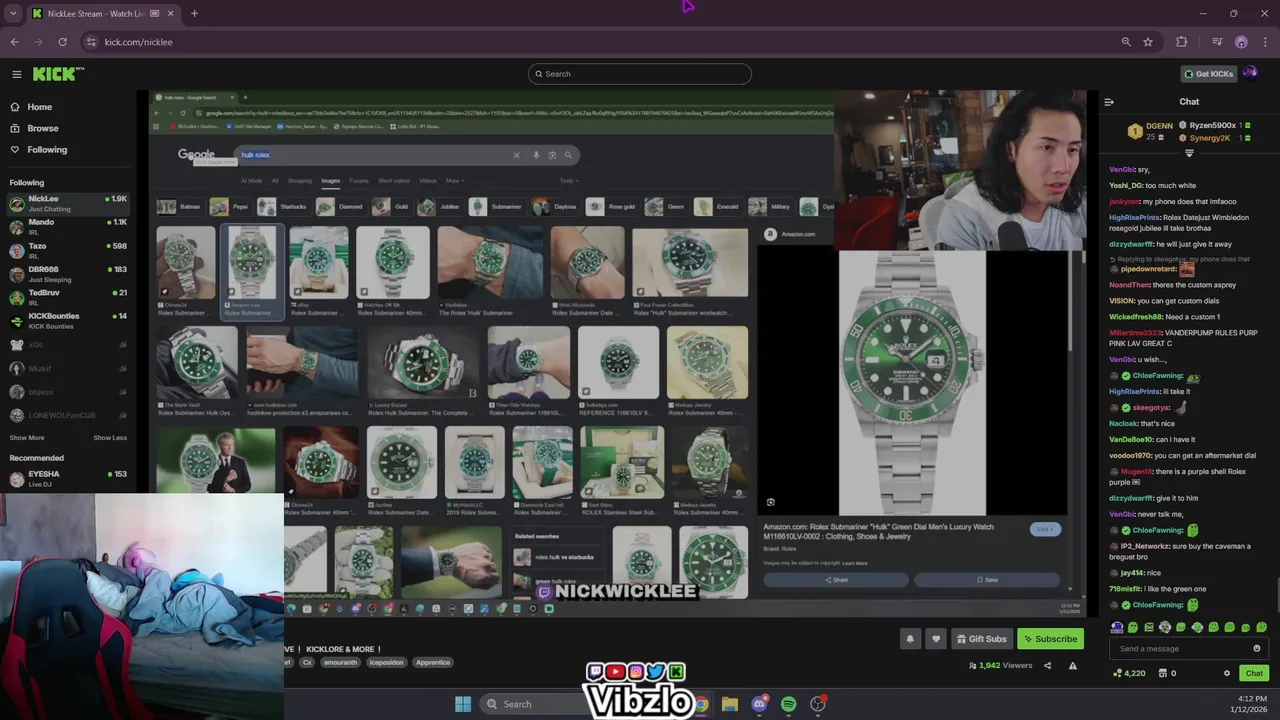Screen dimensions: 1280x720
Task: Open Windows Start button
Action: [463, 704]
